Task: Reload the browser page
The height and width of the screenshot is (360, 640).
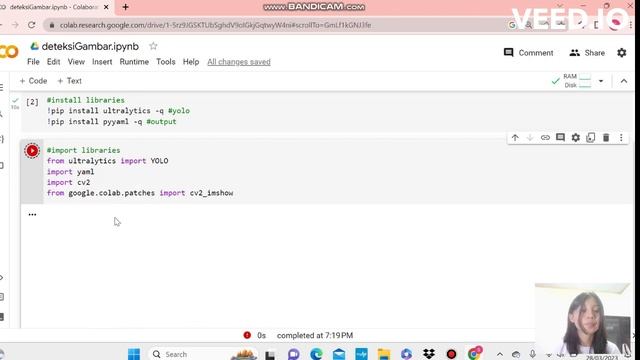Action: coord(31,25)
